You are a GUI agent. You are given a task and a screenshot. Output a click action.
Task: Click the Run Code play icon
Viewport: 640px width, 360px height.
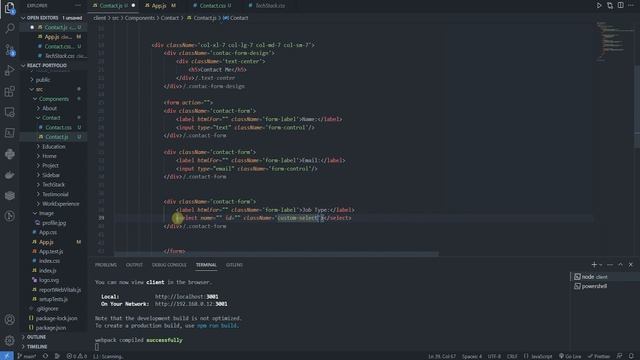[x=599, y=6]
